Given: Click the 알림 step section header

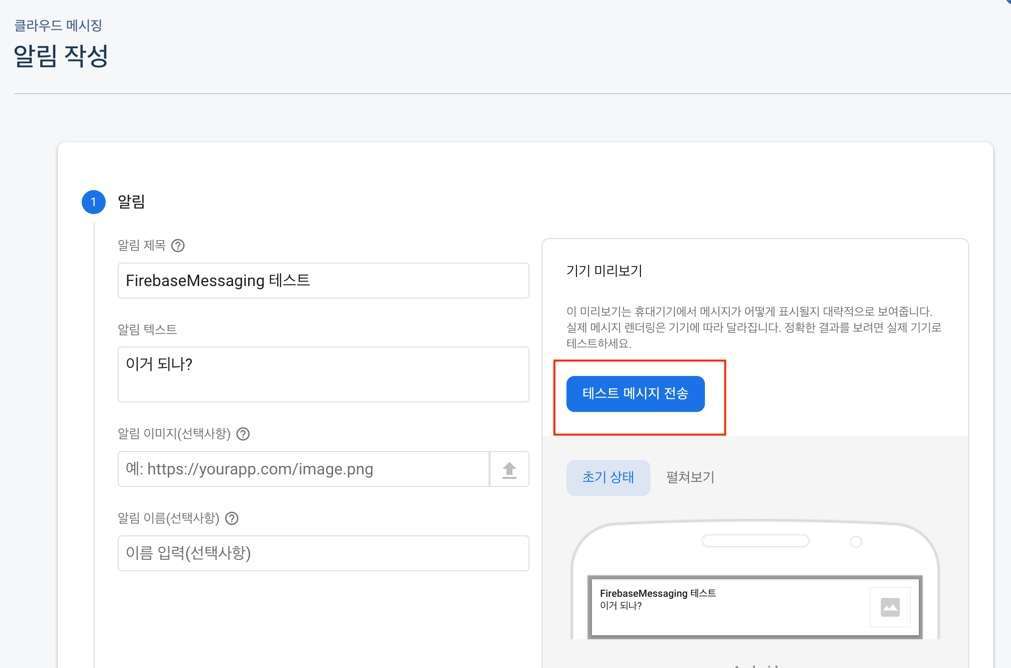Looking at the screenshot, I should [131, 203].
